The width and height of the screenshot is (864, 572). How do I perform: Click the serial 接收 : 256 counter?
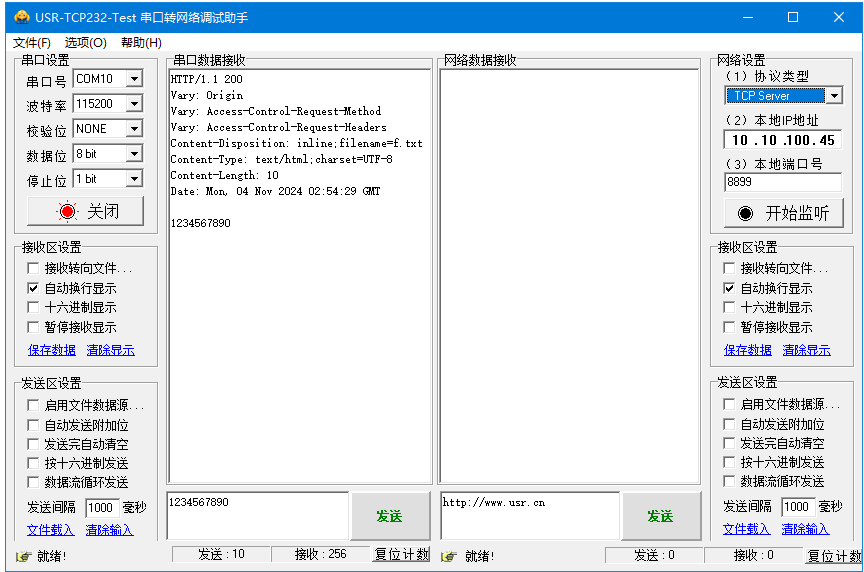click(x=321, y=554)
